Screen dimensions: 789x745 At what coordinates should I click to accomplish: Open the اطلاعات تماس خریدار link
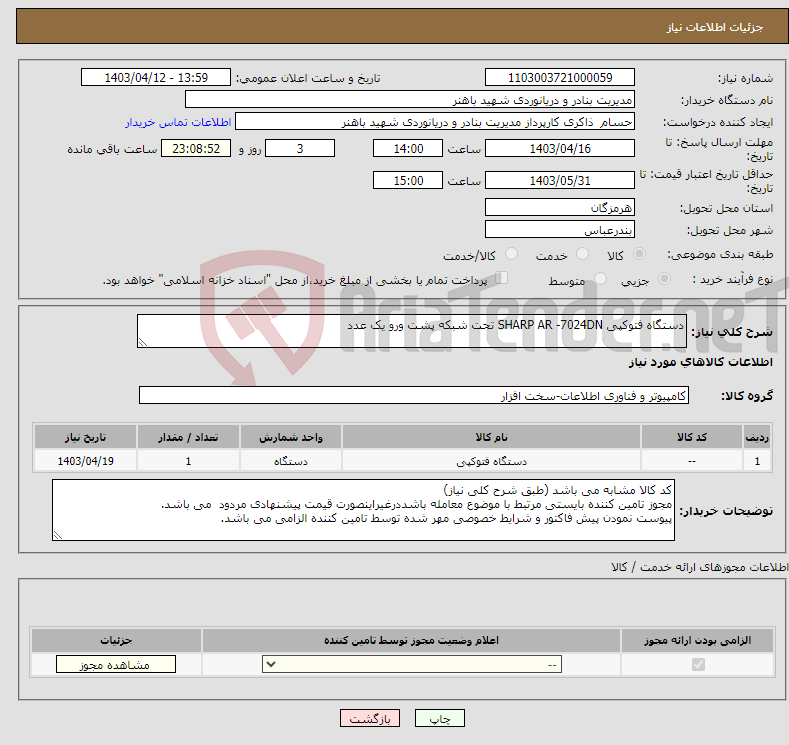(x=178, y=123)
